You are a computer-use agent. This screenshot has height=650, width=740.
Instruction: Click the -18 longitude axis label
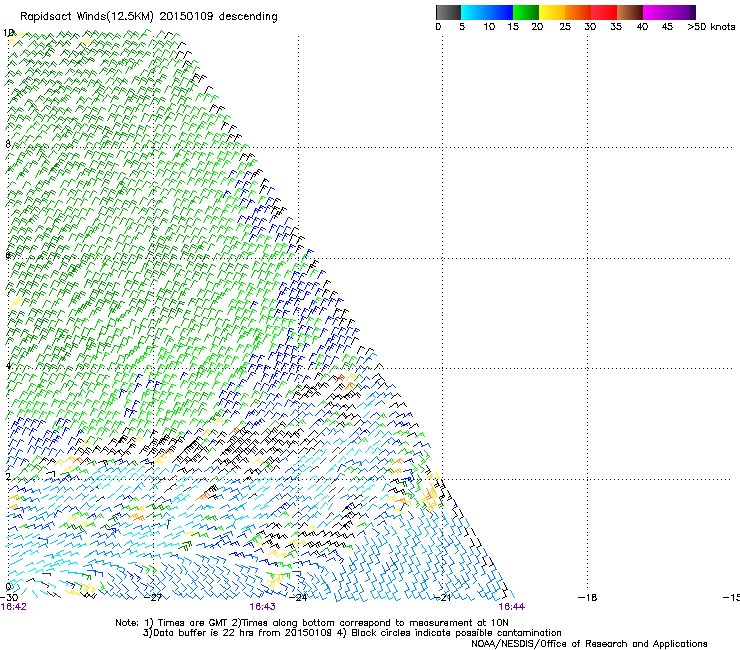click(588, 597)
